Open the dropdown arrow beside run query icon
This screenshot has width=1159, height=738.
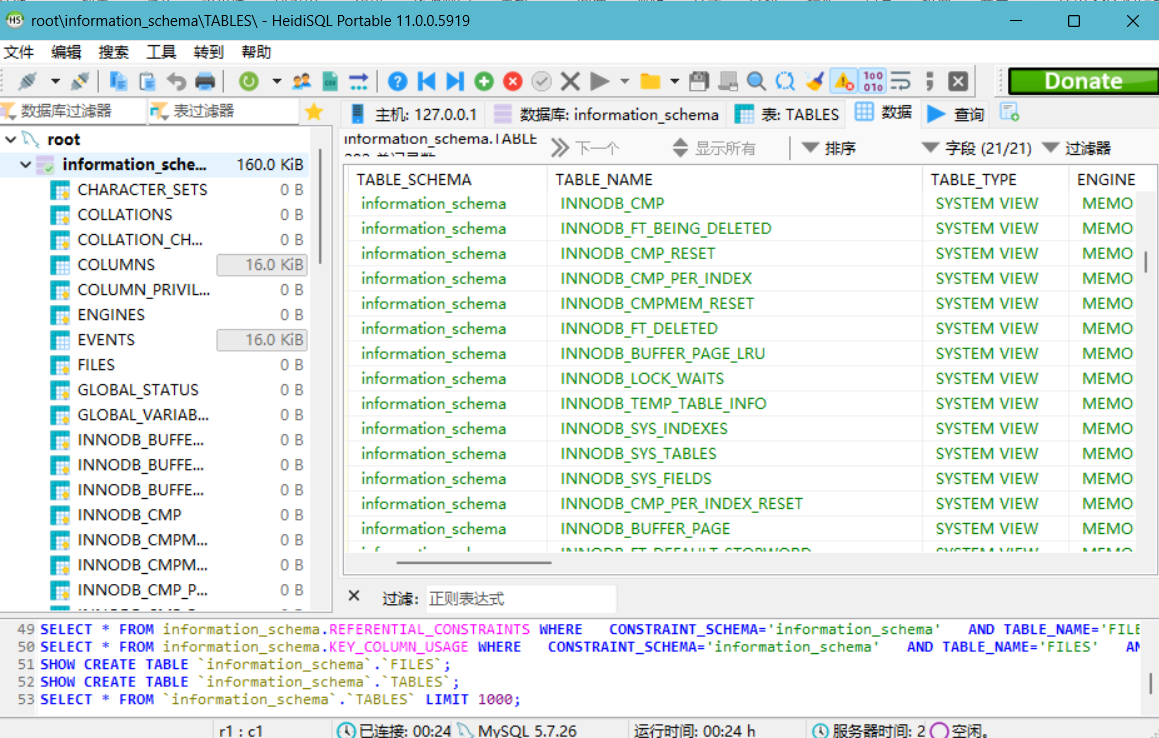pos(625,81)
